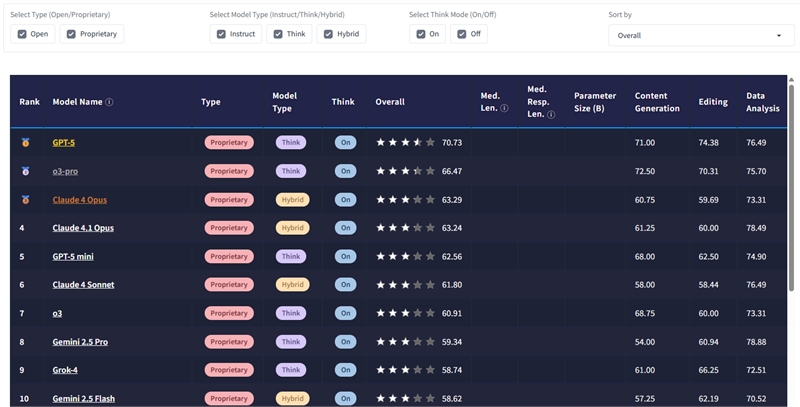Click the overall score 63.24
This screenshot has width=800, height=407.
[x=452, y=228]
